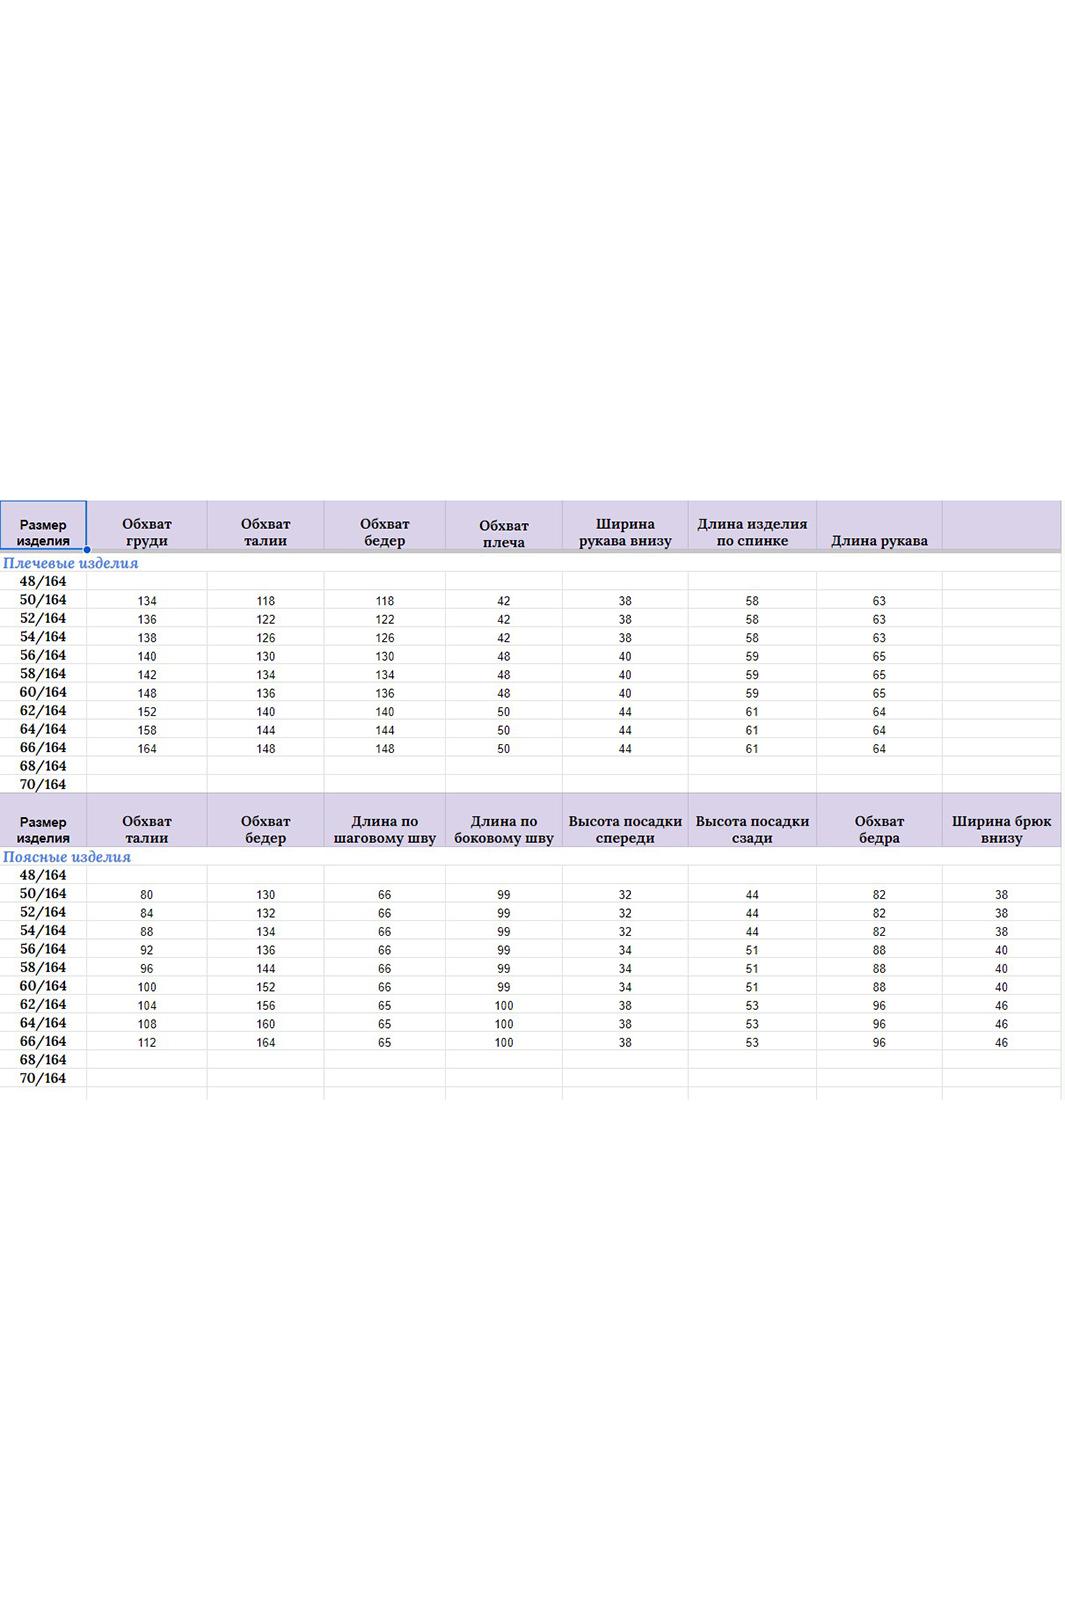Select the 'Ширина брюк внизу' header cell
Image resolution: width=1065 pixels, height=1600 pixels.
(1001, 829)
